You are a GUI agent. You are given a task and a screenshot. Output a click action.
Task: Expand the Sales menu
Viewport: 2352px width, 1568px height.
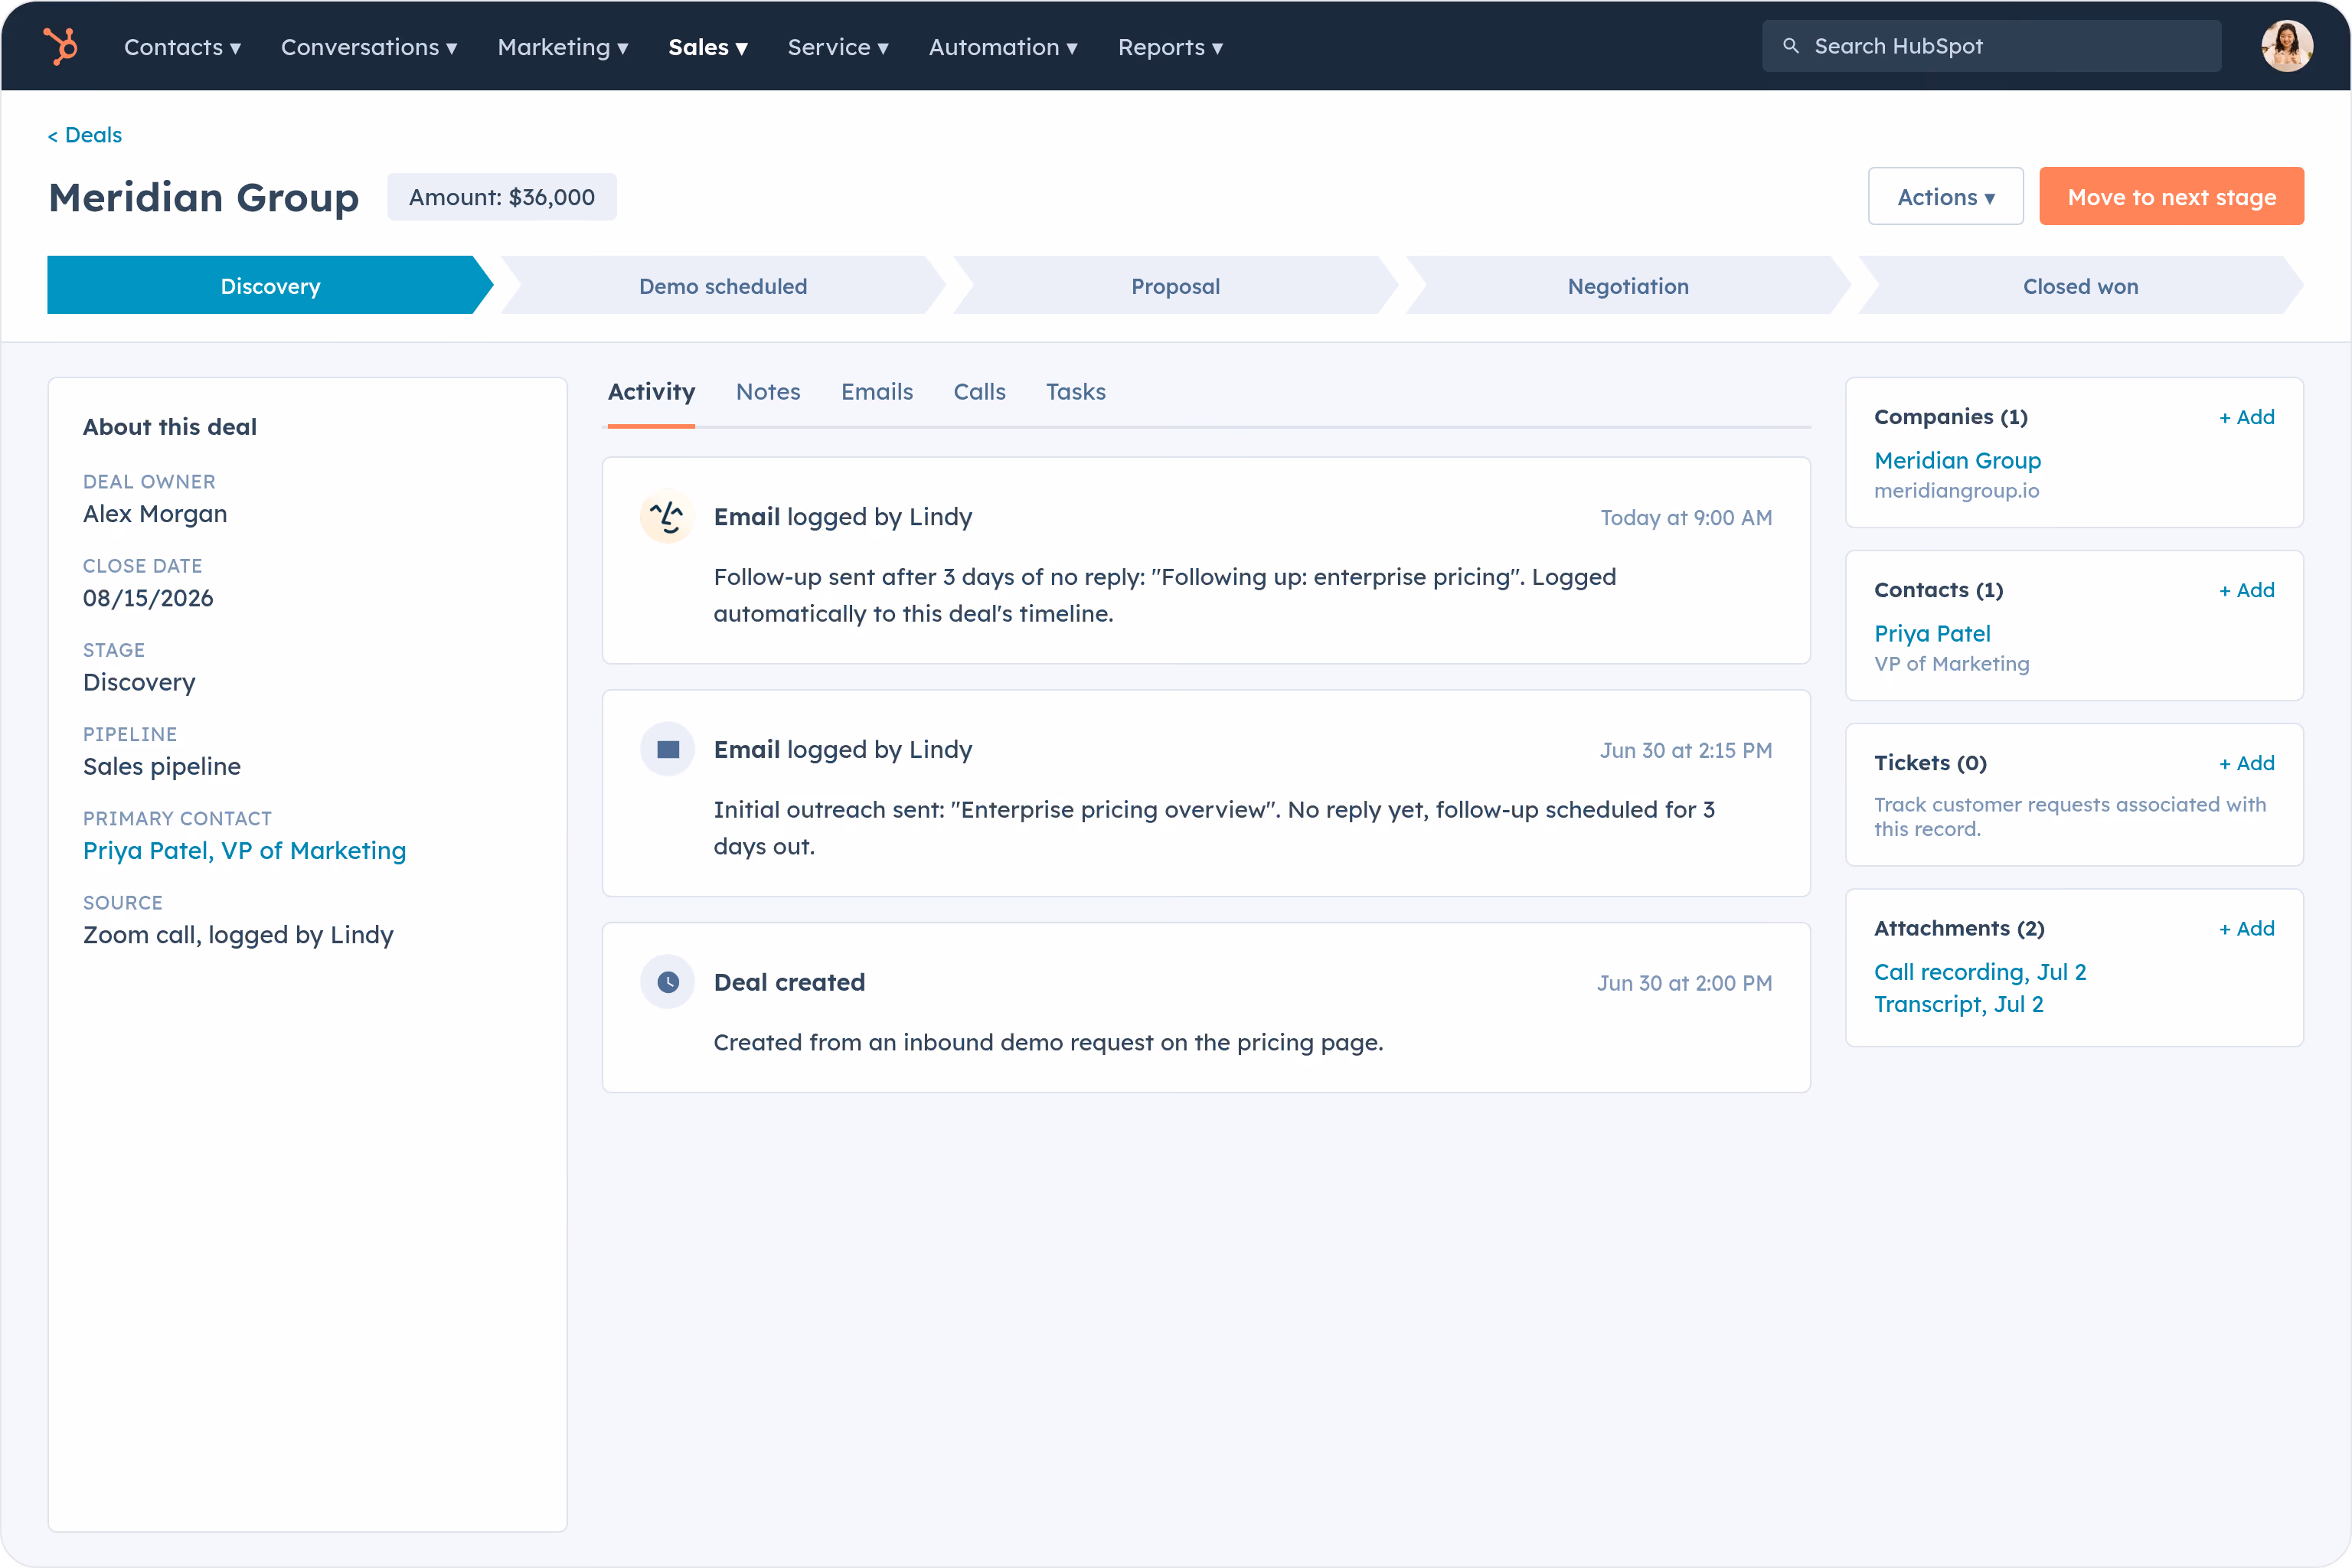(708, 47)
